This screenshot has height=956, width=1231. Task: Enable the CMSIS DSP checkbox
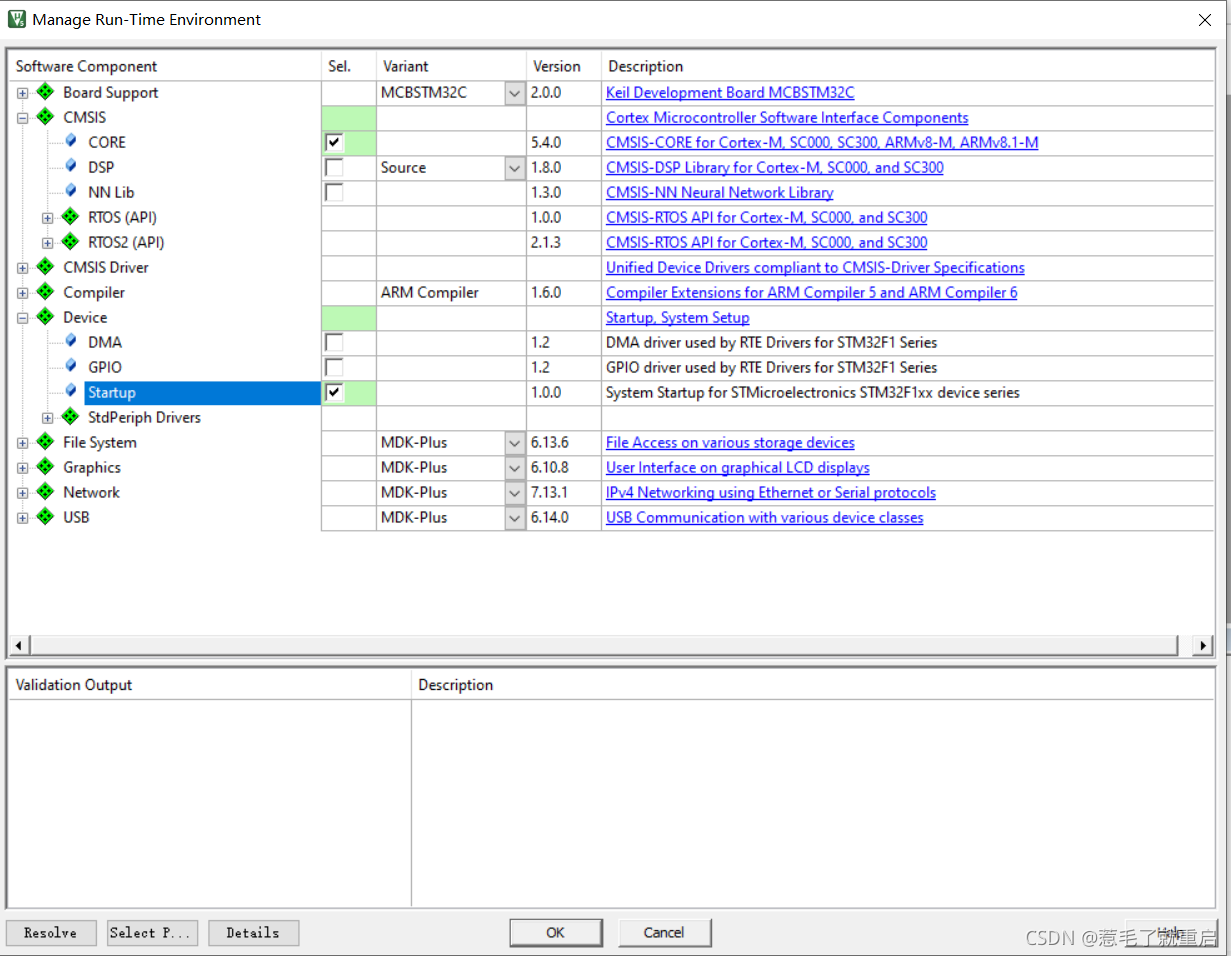334,167
